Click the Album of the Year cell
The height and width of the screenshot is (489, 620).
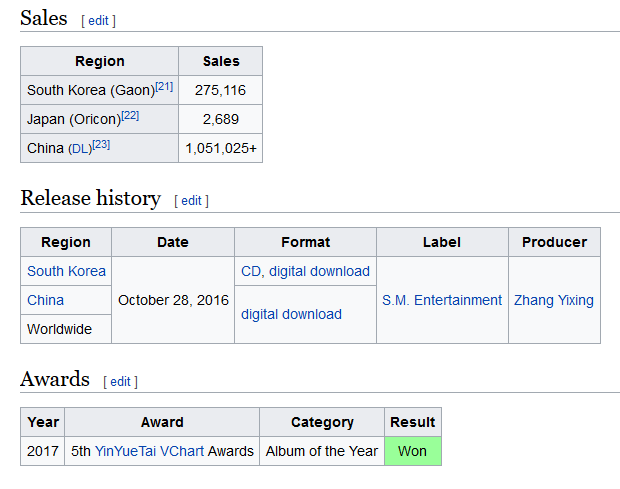pyautogui.click(x=321, y=451)
